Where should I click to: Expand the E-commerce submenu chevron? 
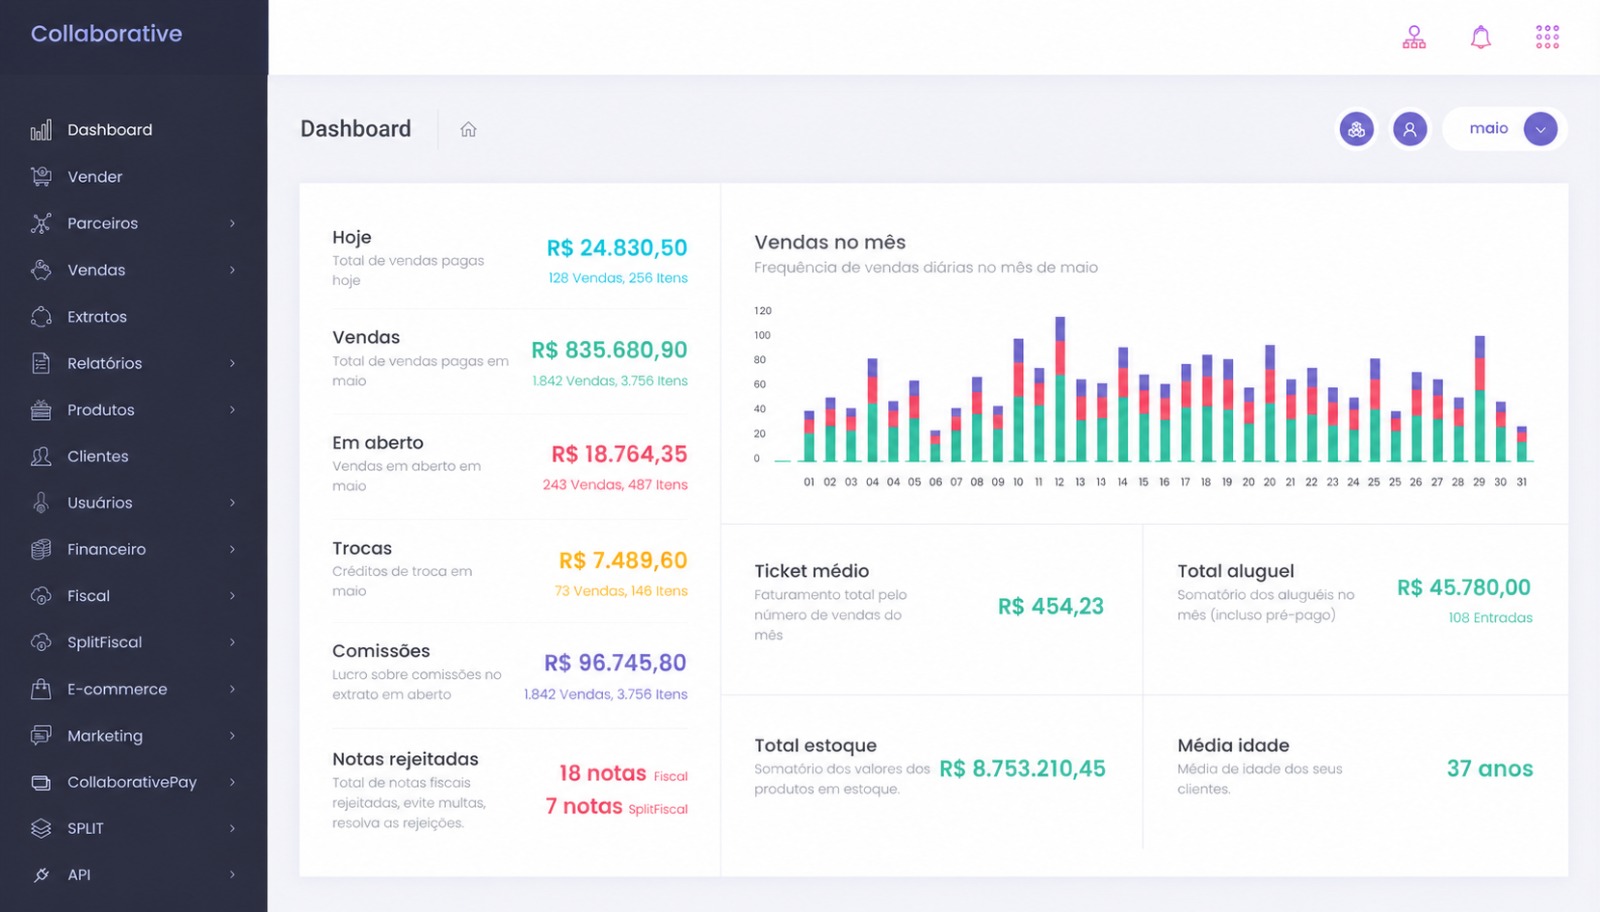pyautogui.click(x=232, y=689)
